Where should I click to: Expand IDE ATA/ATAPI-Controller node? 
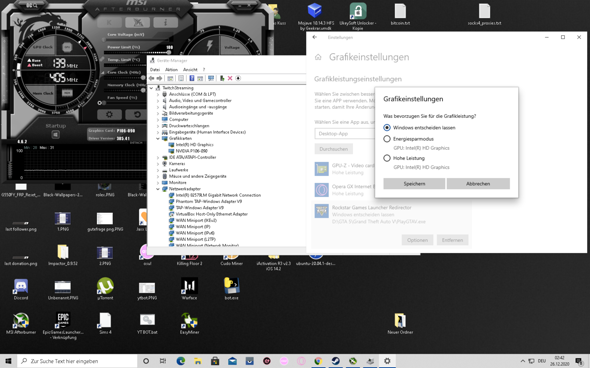pos(158,158)
